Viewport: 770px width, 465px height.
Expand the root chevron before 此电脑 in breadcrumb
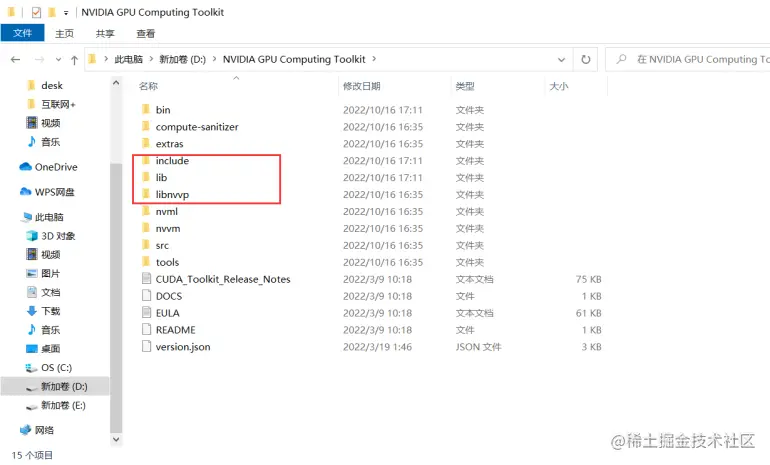[x=106, y=59]
